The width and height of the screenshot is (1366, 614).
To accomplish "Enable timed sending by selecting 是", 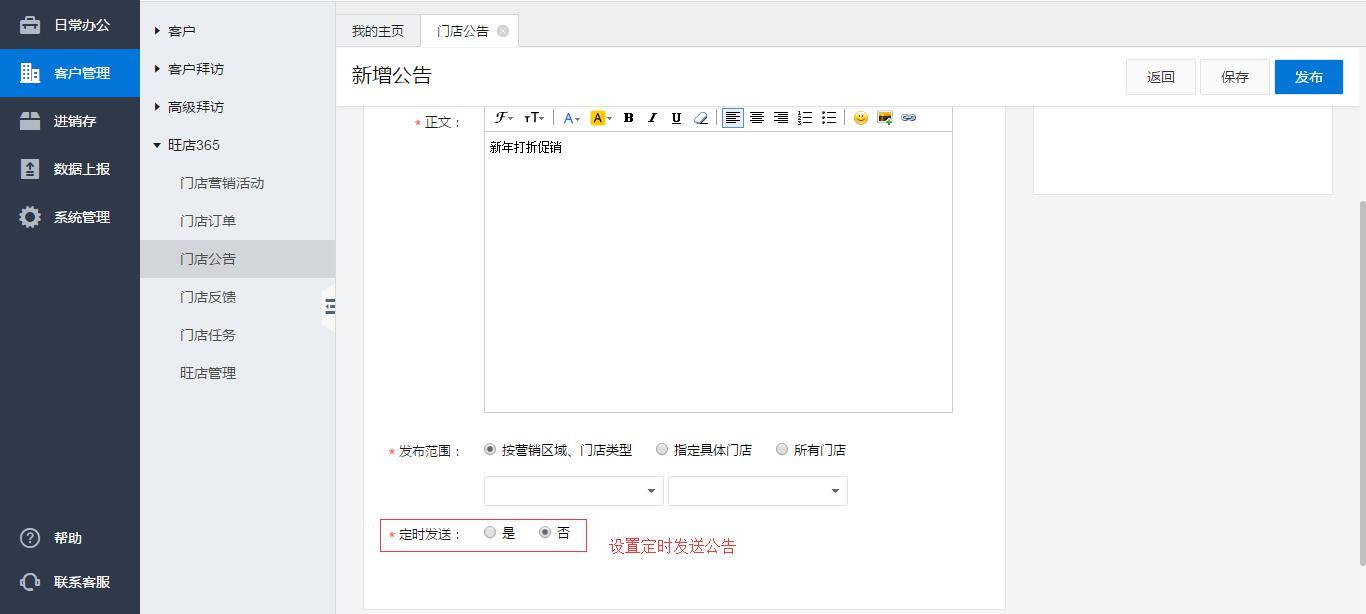I will 490,533.
